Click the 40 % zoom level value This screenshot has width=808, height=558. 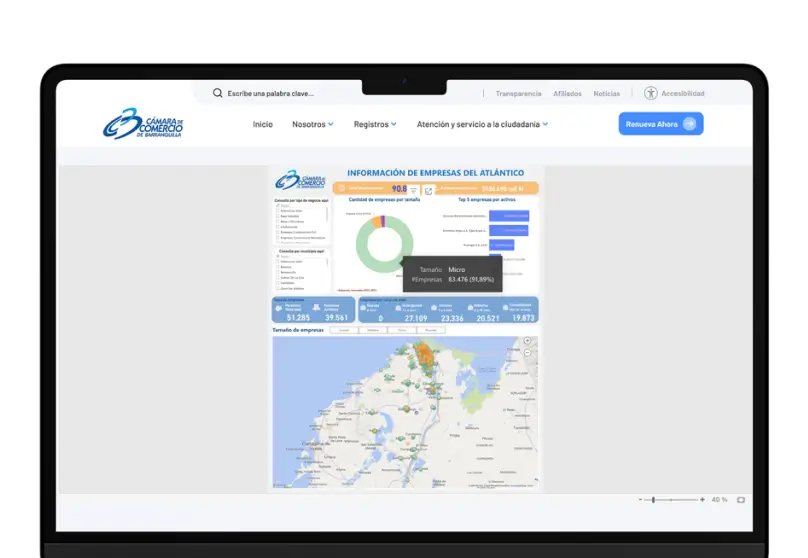(719, 500)
